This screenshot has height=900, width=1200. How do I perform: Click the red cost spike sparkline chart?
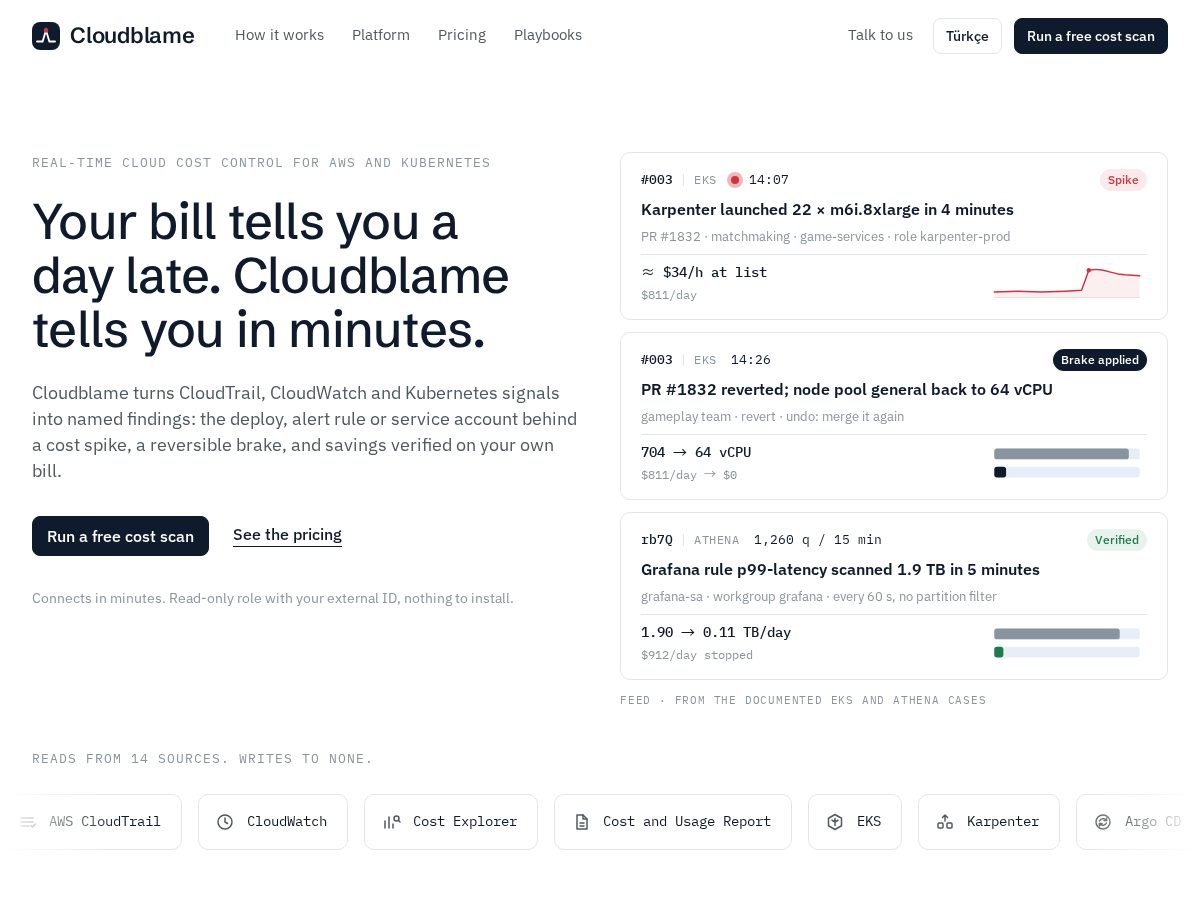pyautogui.click(x=1067, y=283)
